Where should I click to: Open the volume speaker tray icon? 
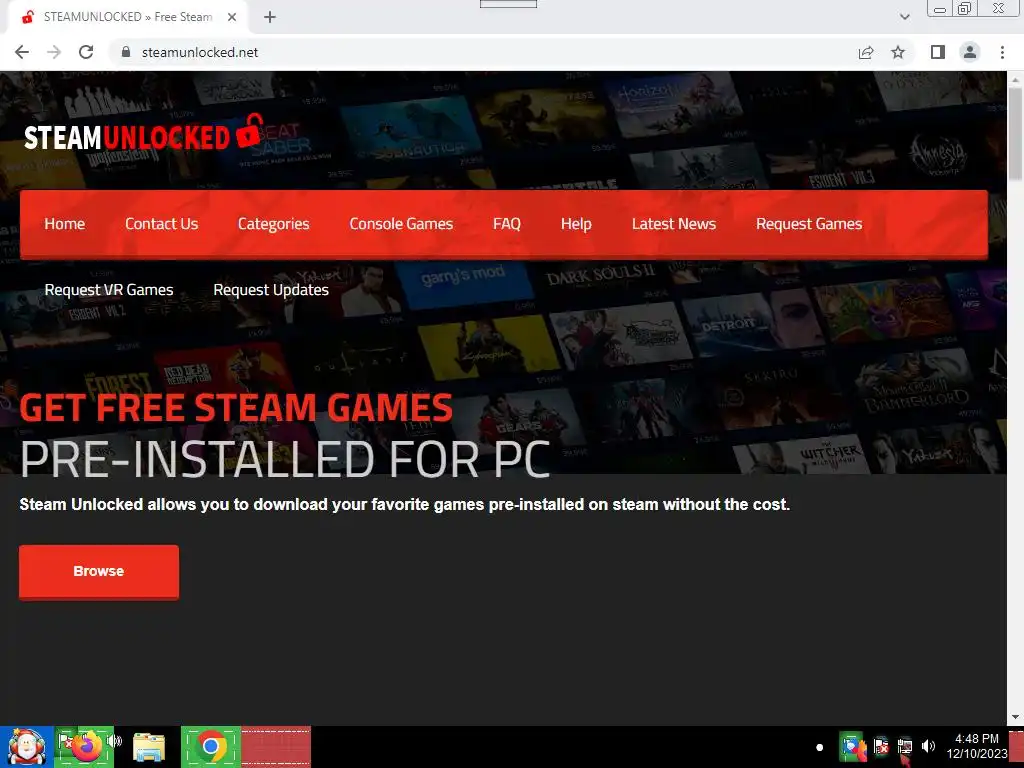coord(928,746)
